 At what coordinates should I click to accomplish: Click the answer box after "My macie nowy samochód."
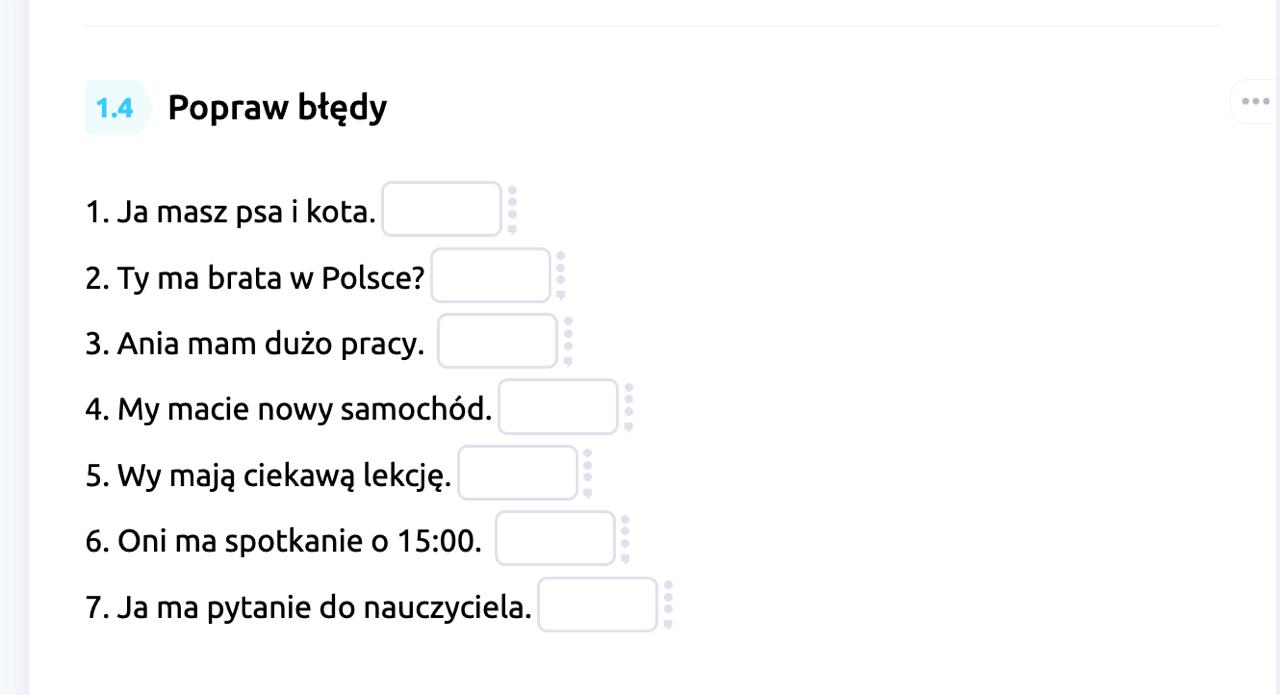click(x=558, y=407)
